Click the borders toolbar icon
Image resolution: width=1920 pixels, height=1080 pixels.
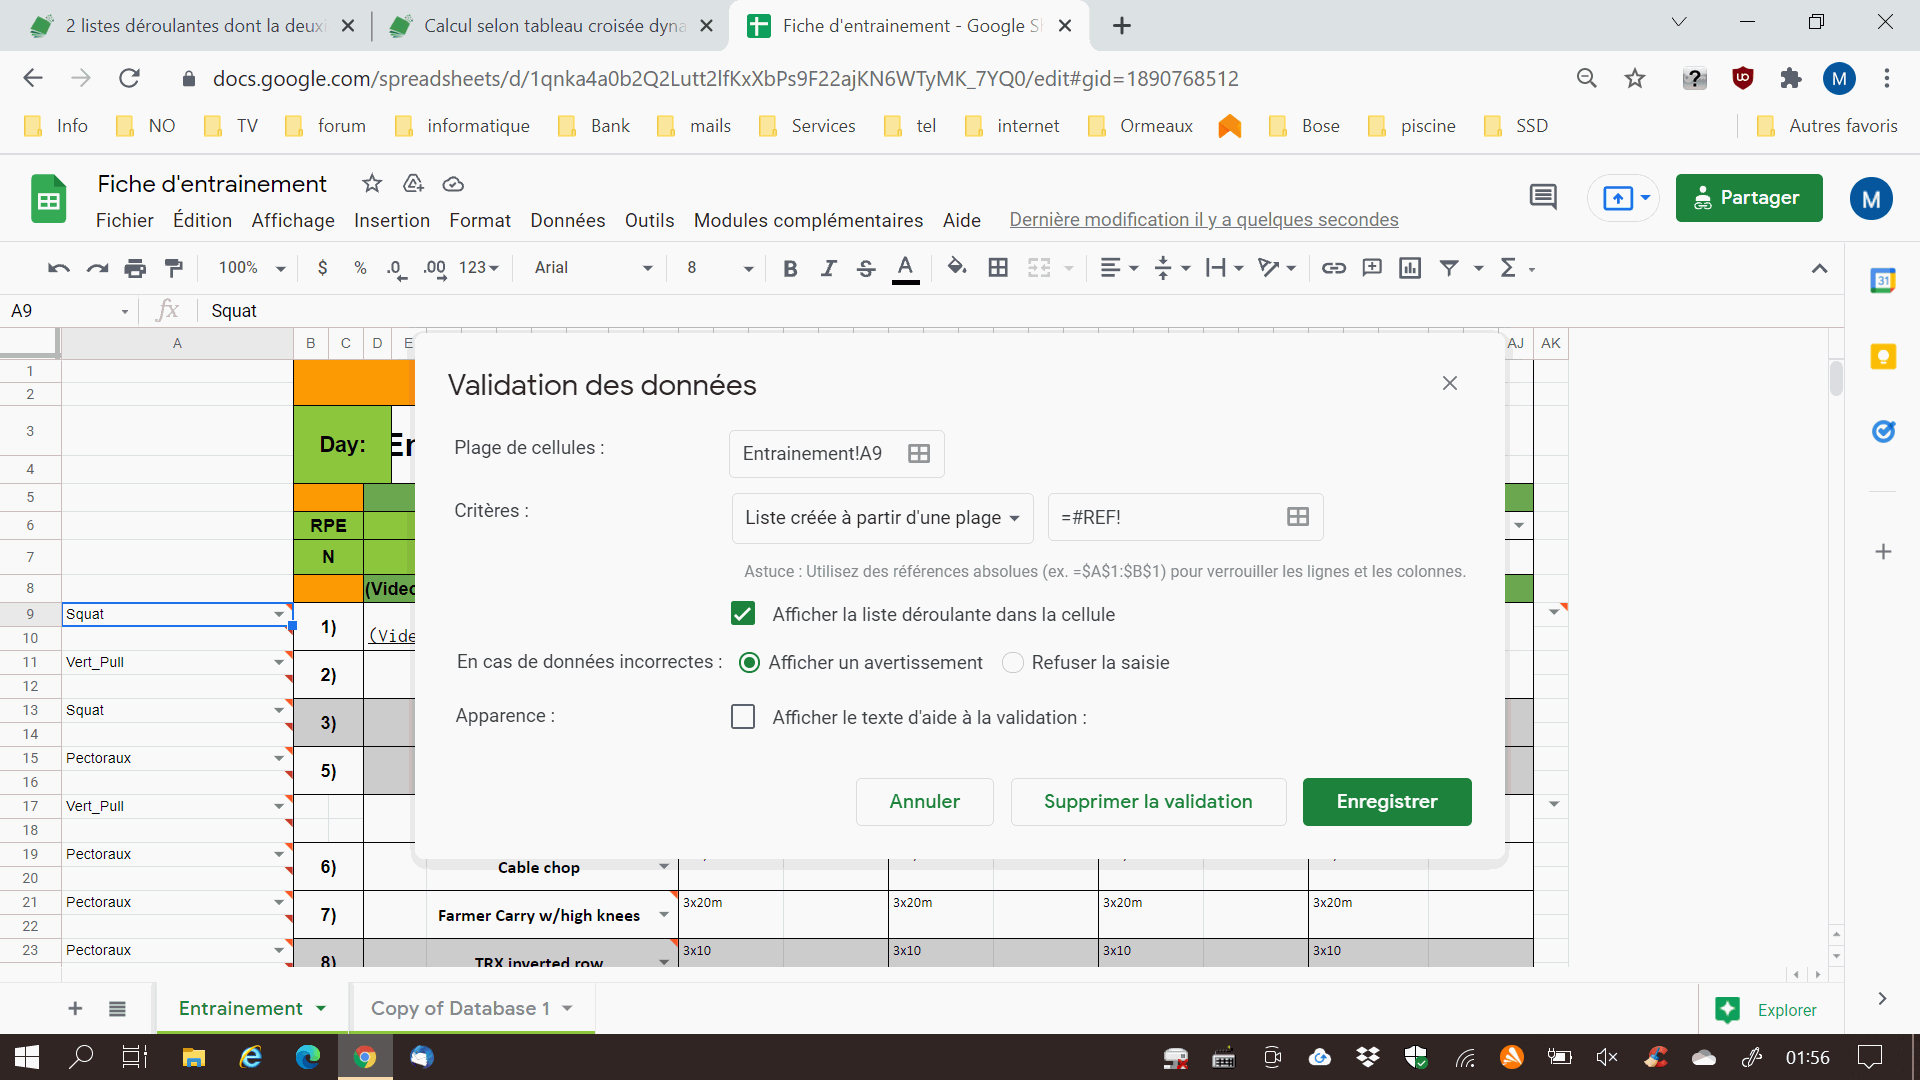[x=997, y=268]
